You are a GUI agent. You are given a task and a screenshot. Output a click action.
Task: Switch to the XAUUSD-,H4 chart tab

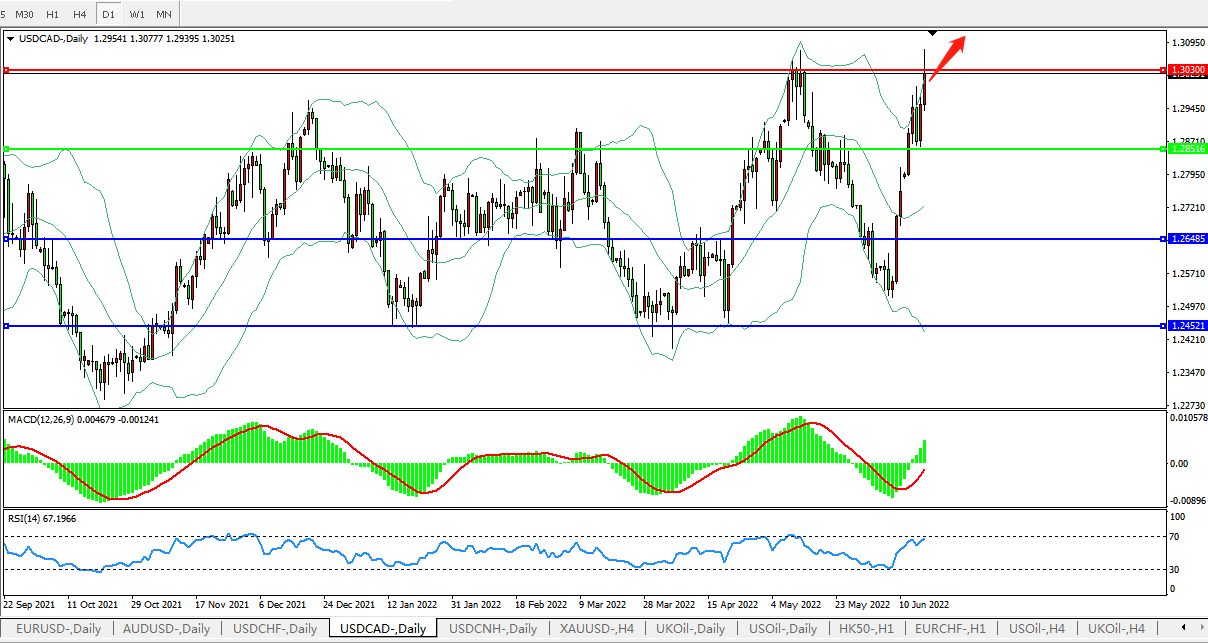[597, 629]
